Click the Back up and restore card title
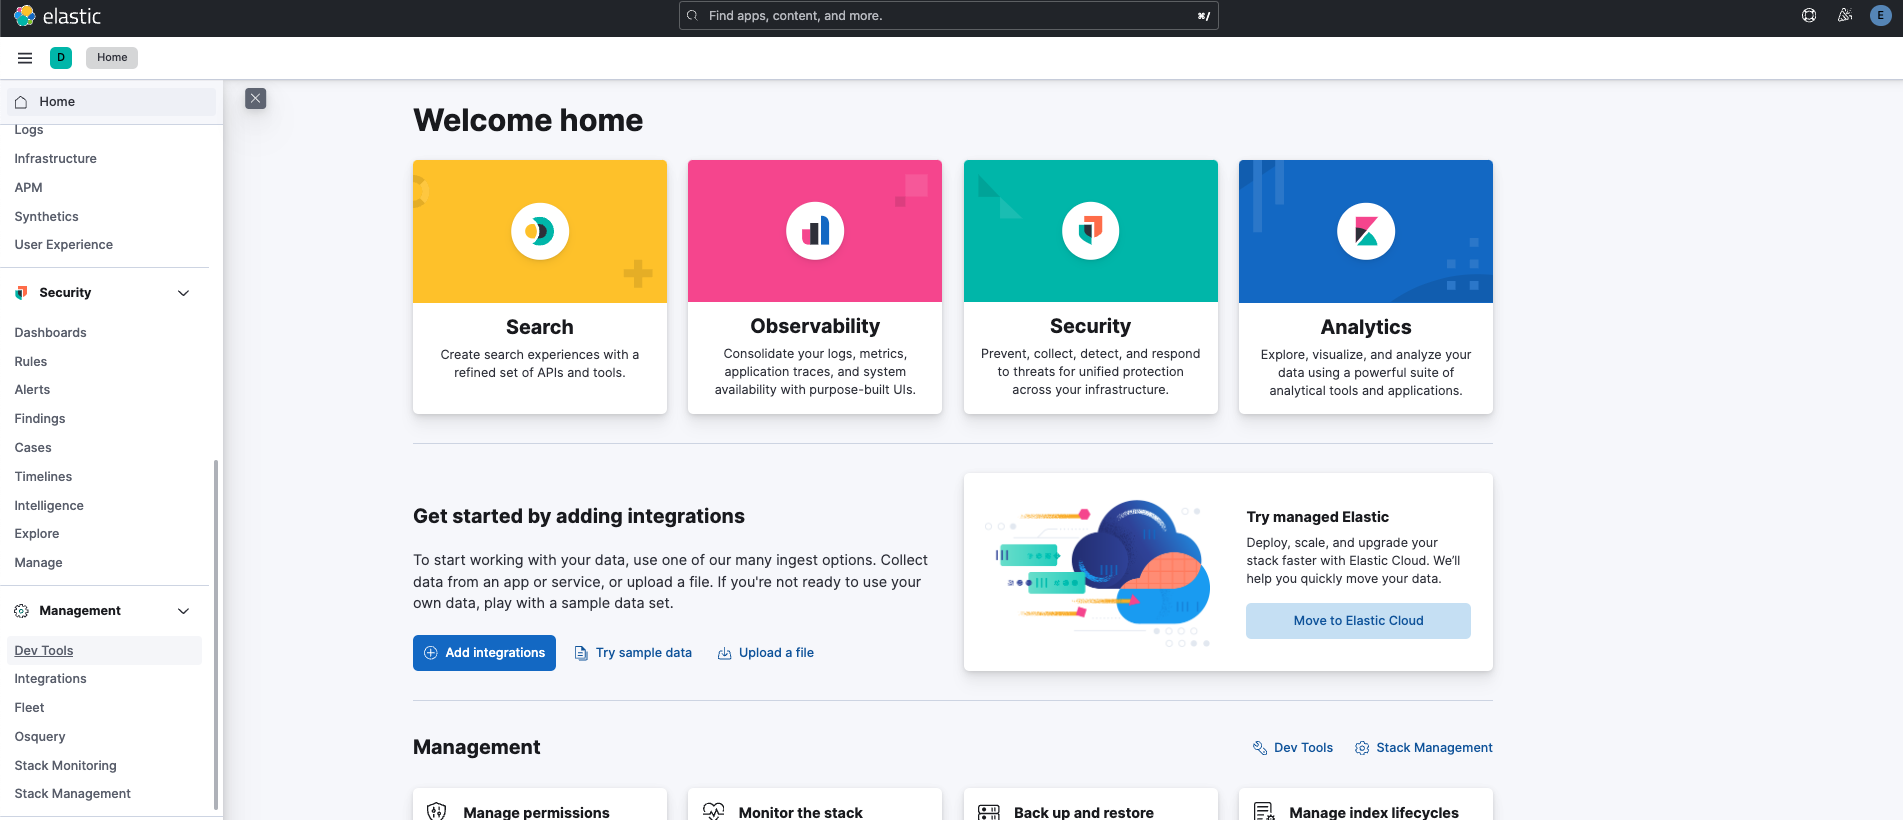The width and height of the screenshot is (1903, 820). coord(1084,813)
